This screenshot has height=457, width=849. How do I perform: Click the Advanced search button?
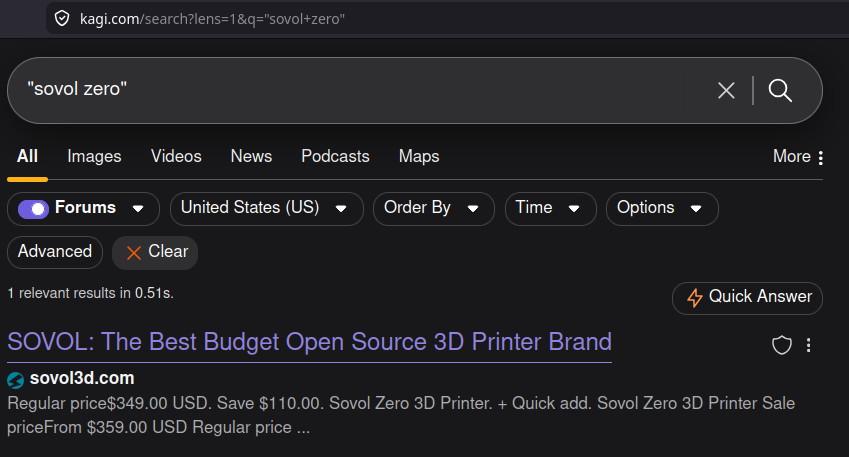pyautogui.click(x=55, y=252)
